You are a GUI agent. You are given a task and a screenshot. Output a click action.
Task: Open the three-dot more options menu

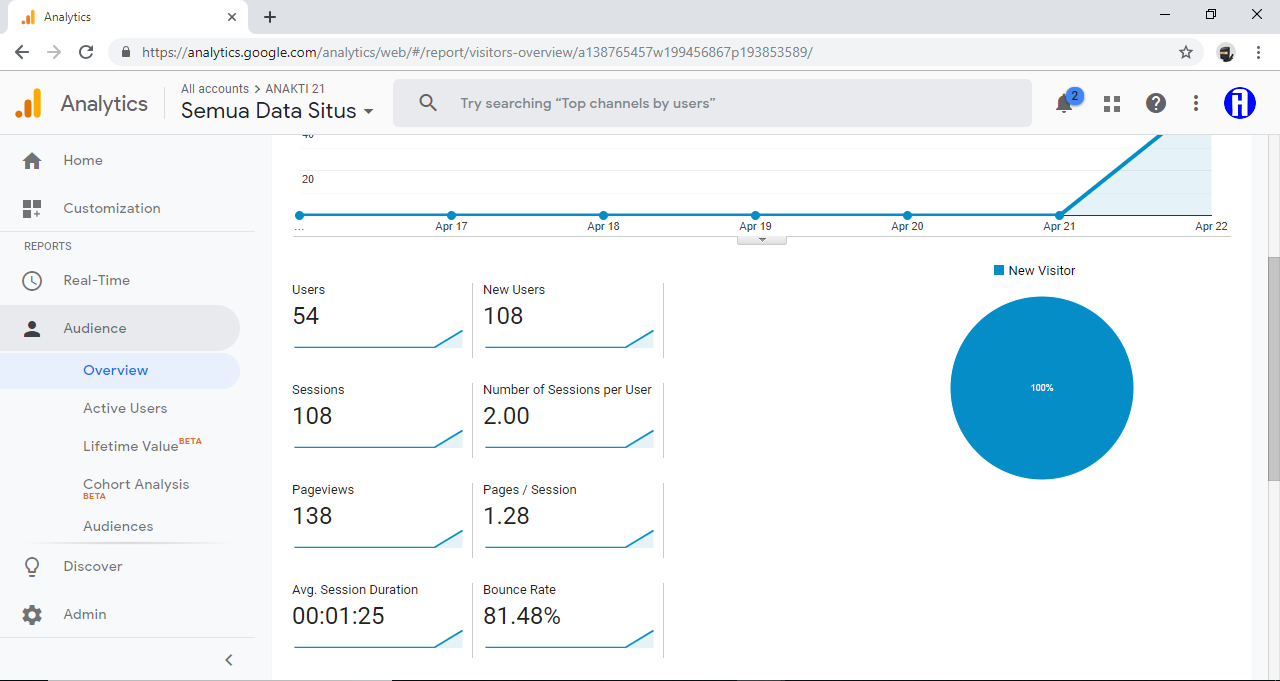click(1196, 103)
